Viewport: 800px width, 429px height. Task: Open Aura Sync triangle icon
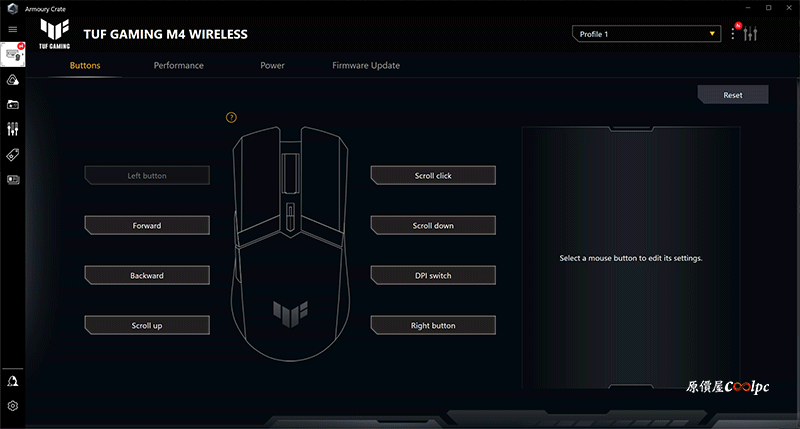coord(13,80)
